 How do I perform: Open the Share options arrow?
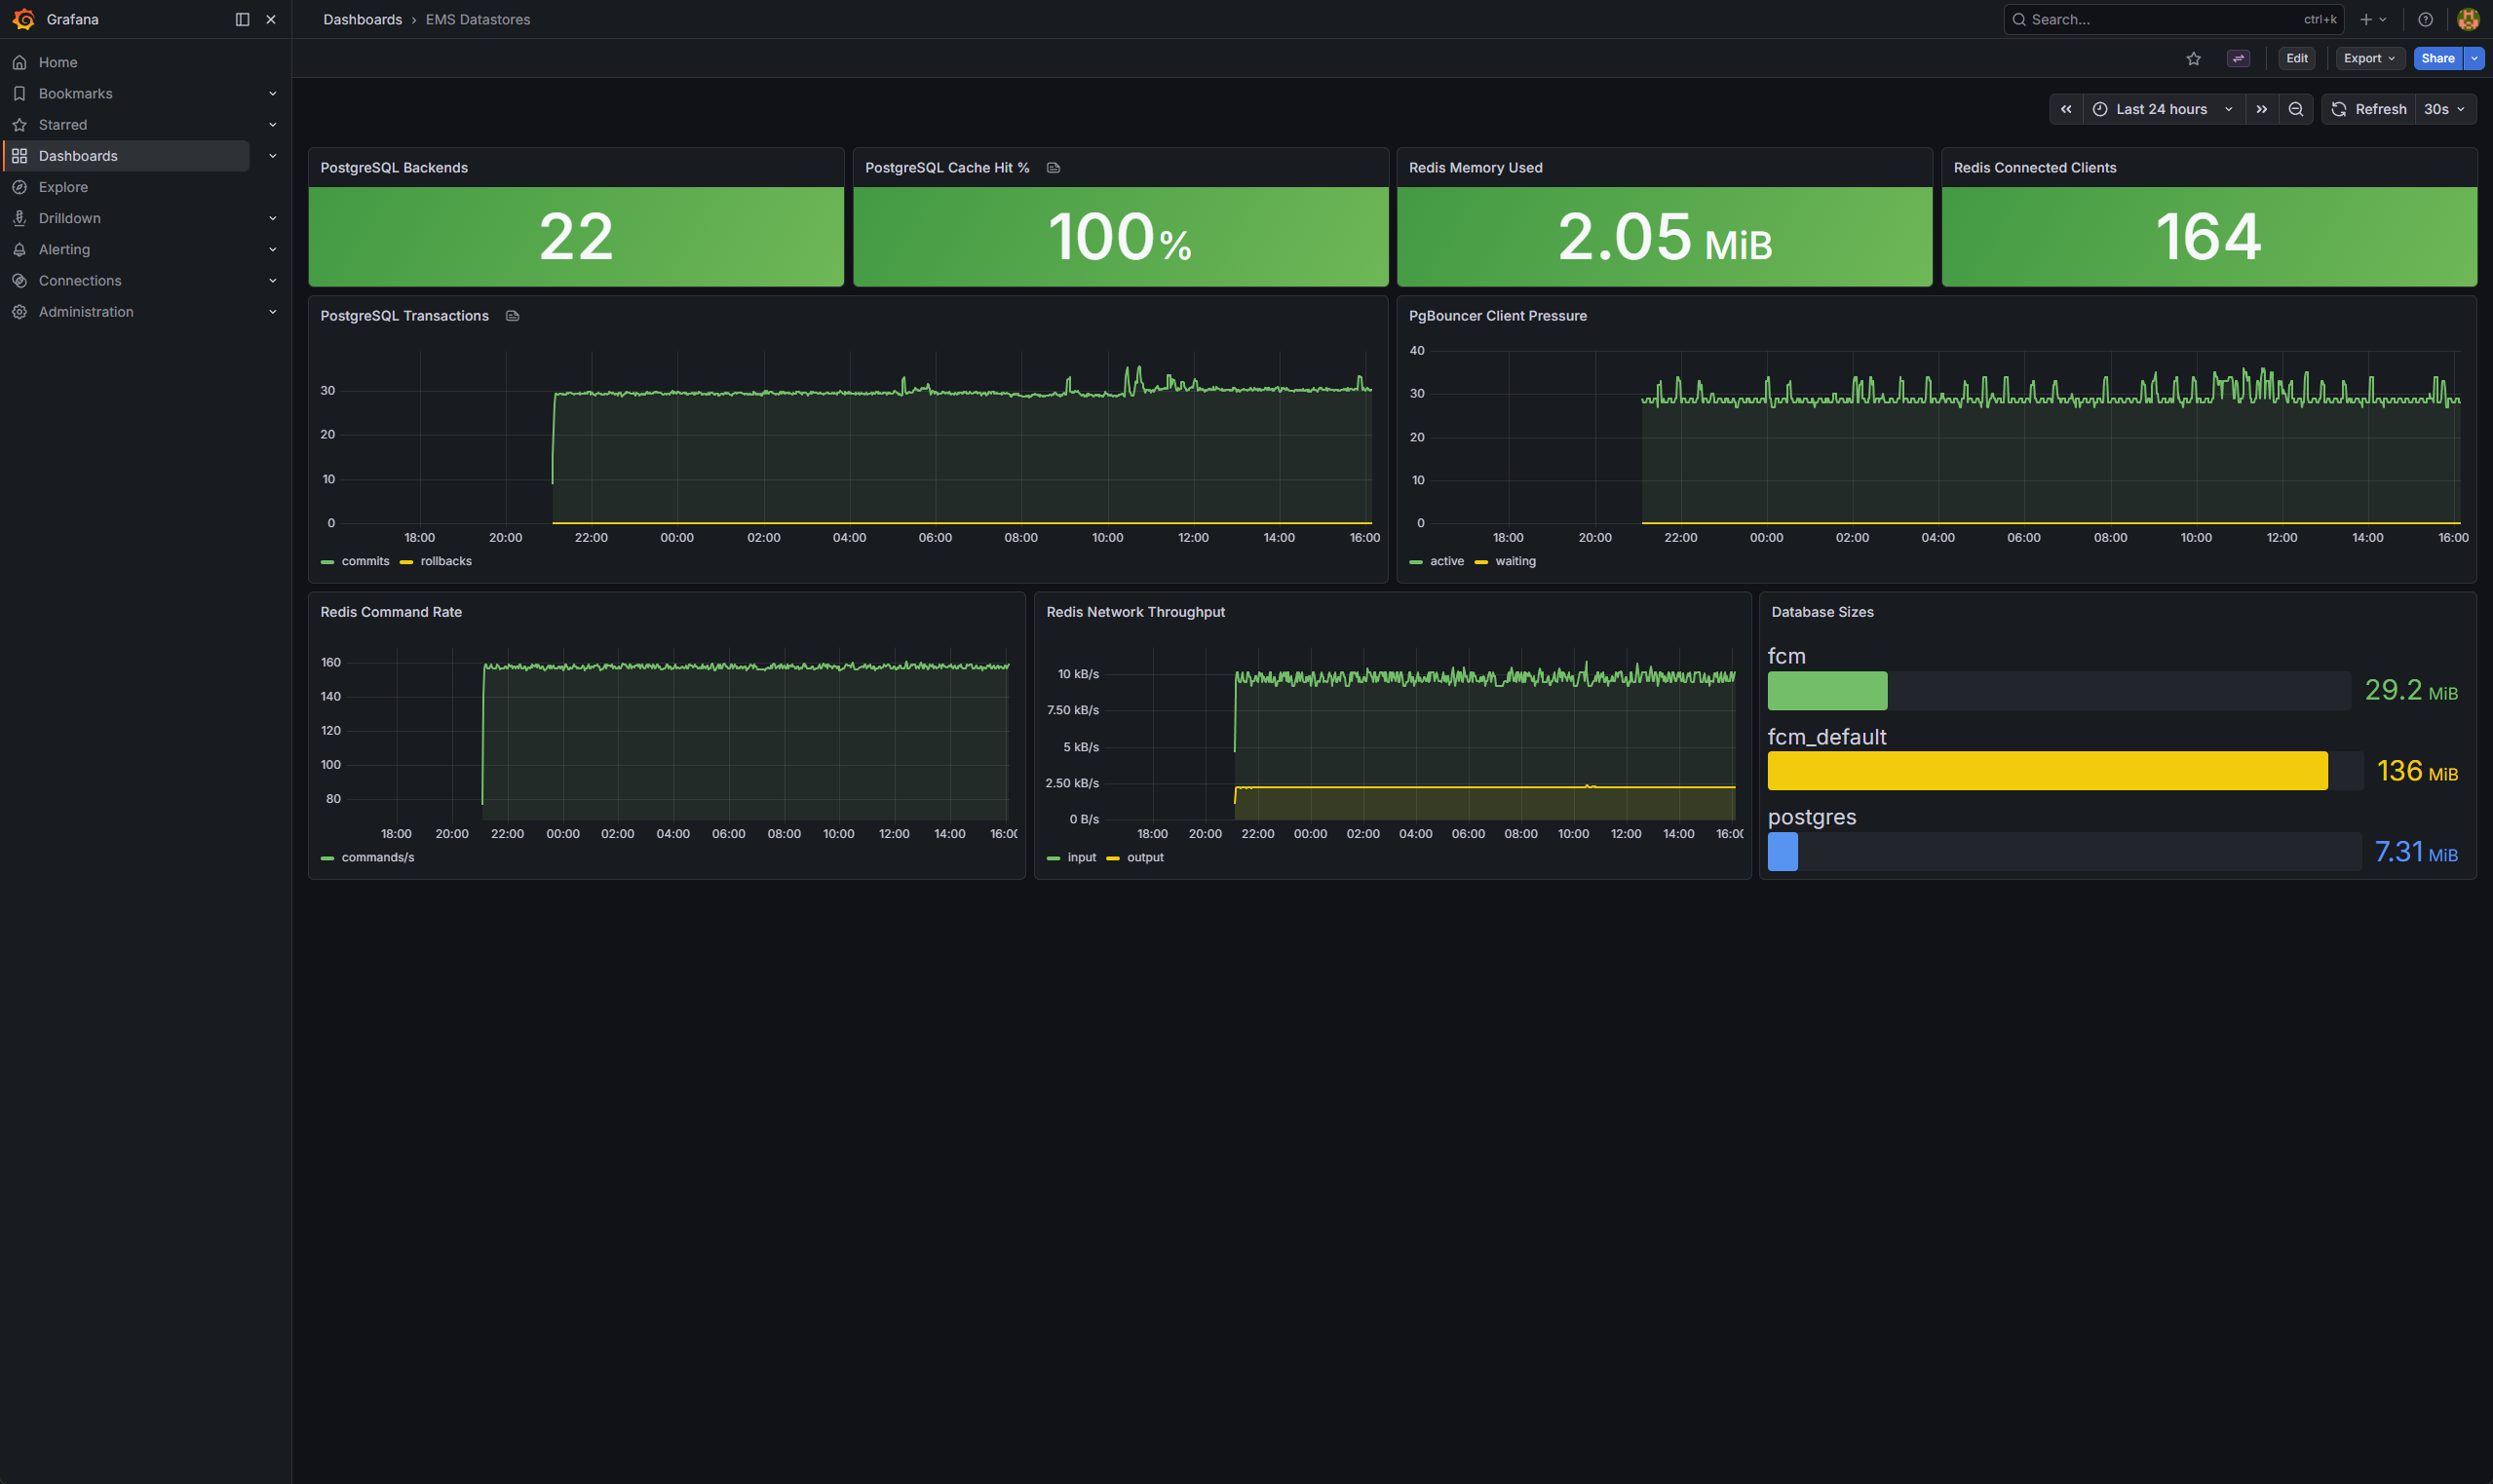click(x=2474, y=58)
